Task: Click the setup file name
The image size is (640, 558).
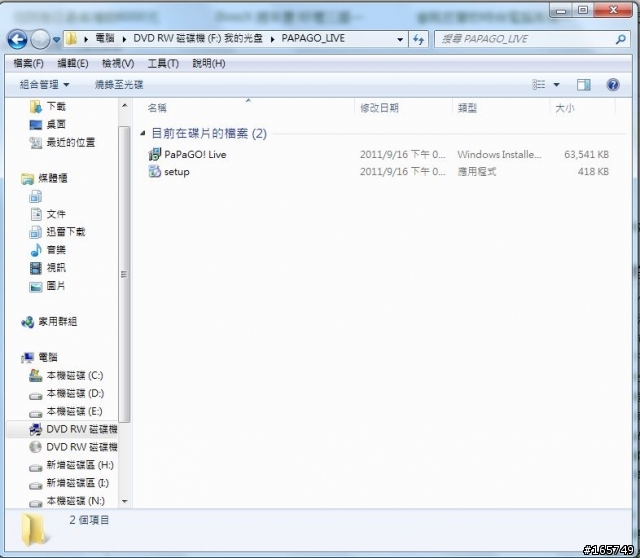Action: [177, 172]
